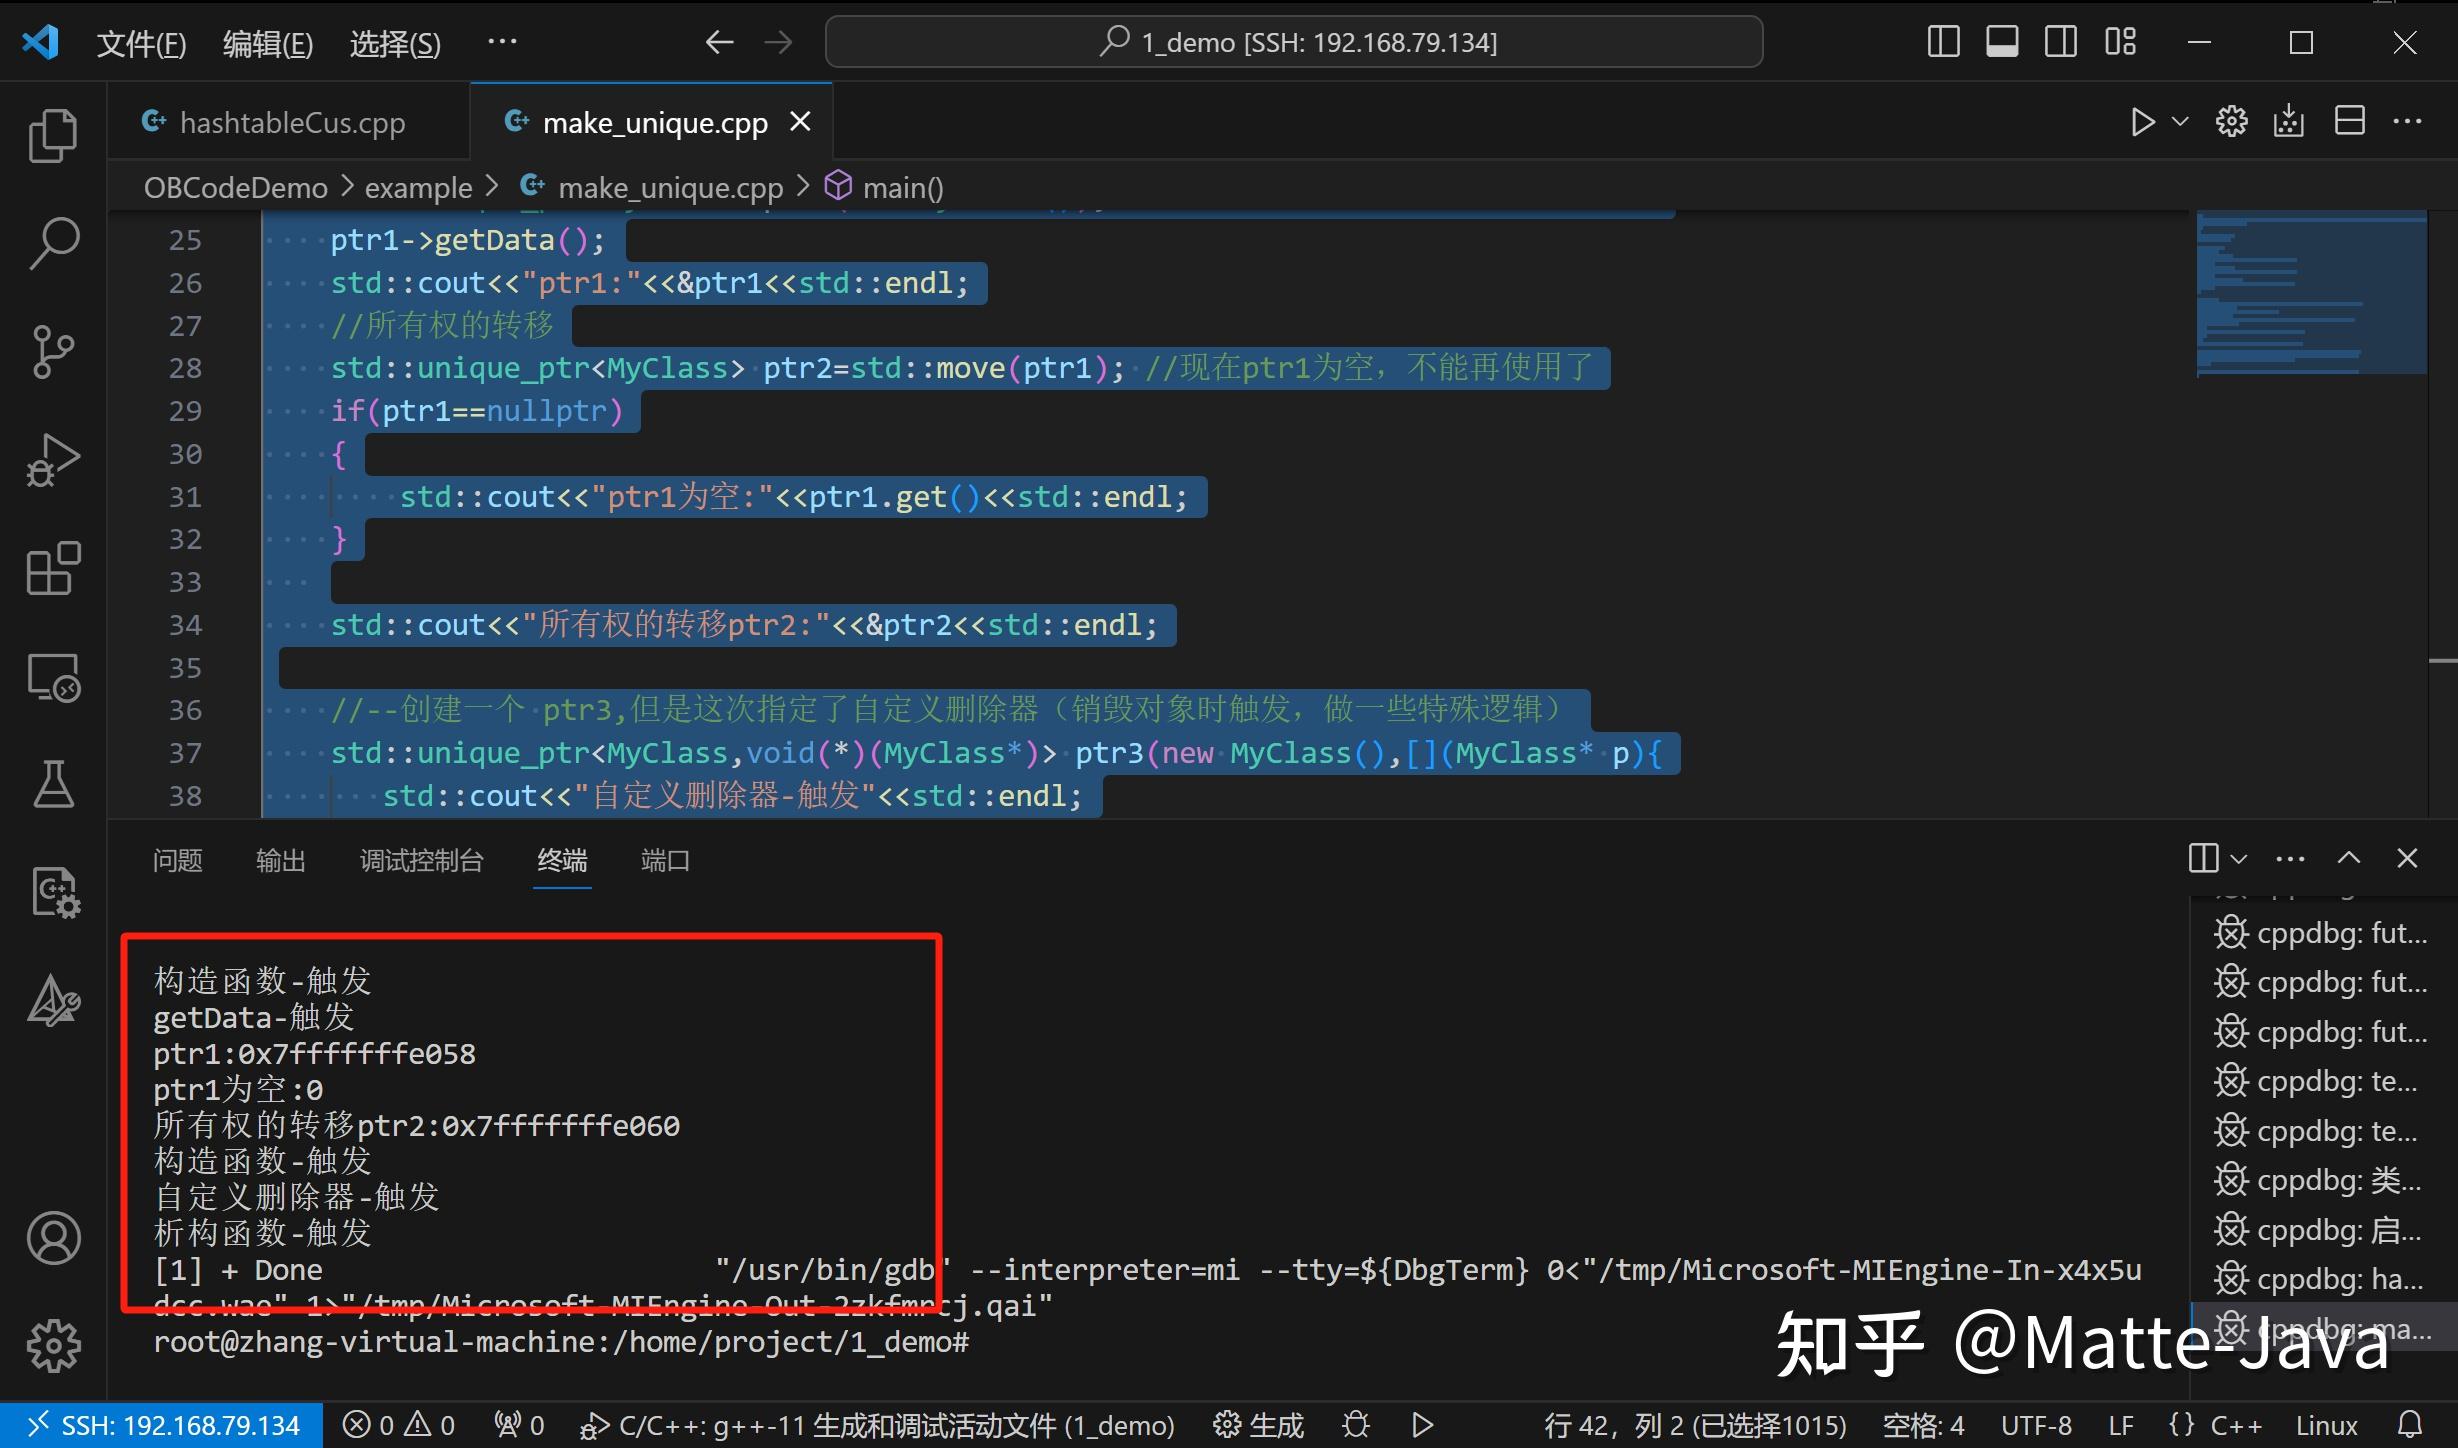Launch the Run and Debug view
Image resolution: width=2458 pixels, height=1448 pixels.
point(52,459)
